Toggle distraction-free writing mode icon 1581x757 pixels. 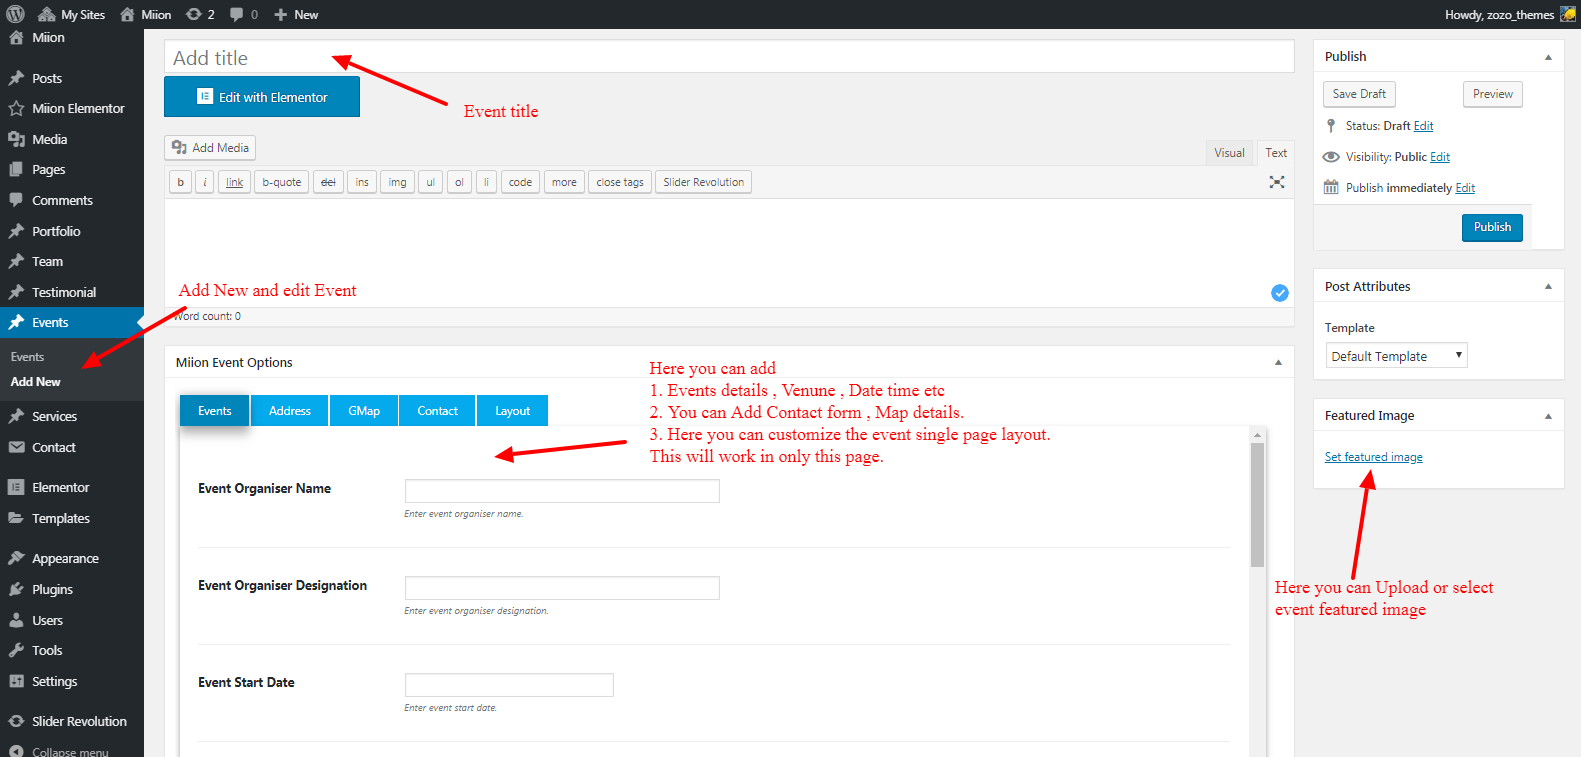[x=1277, y=182]
